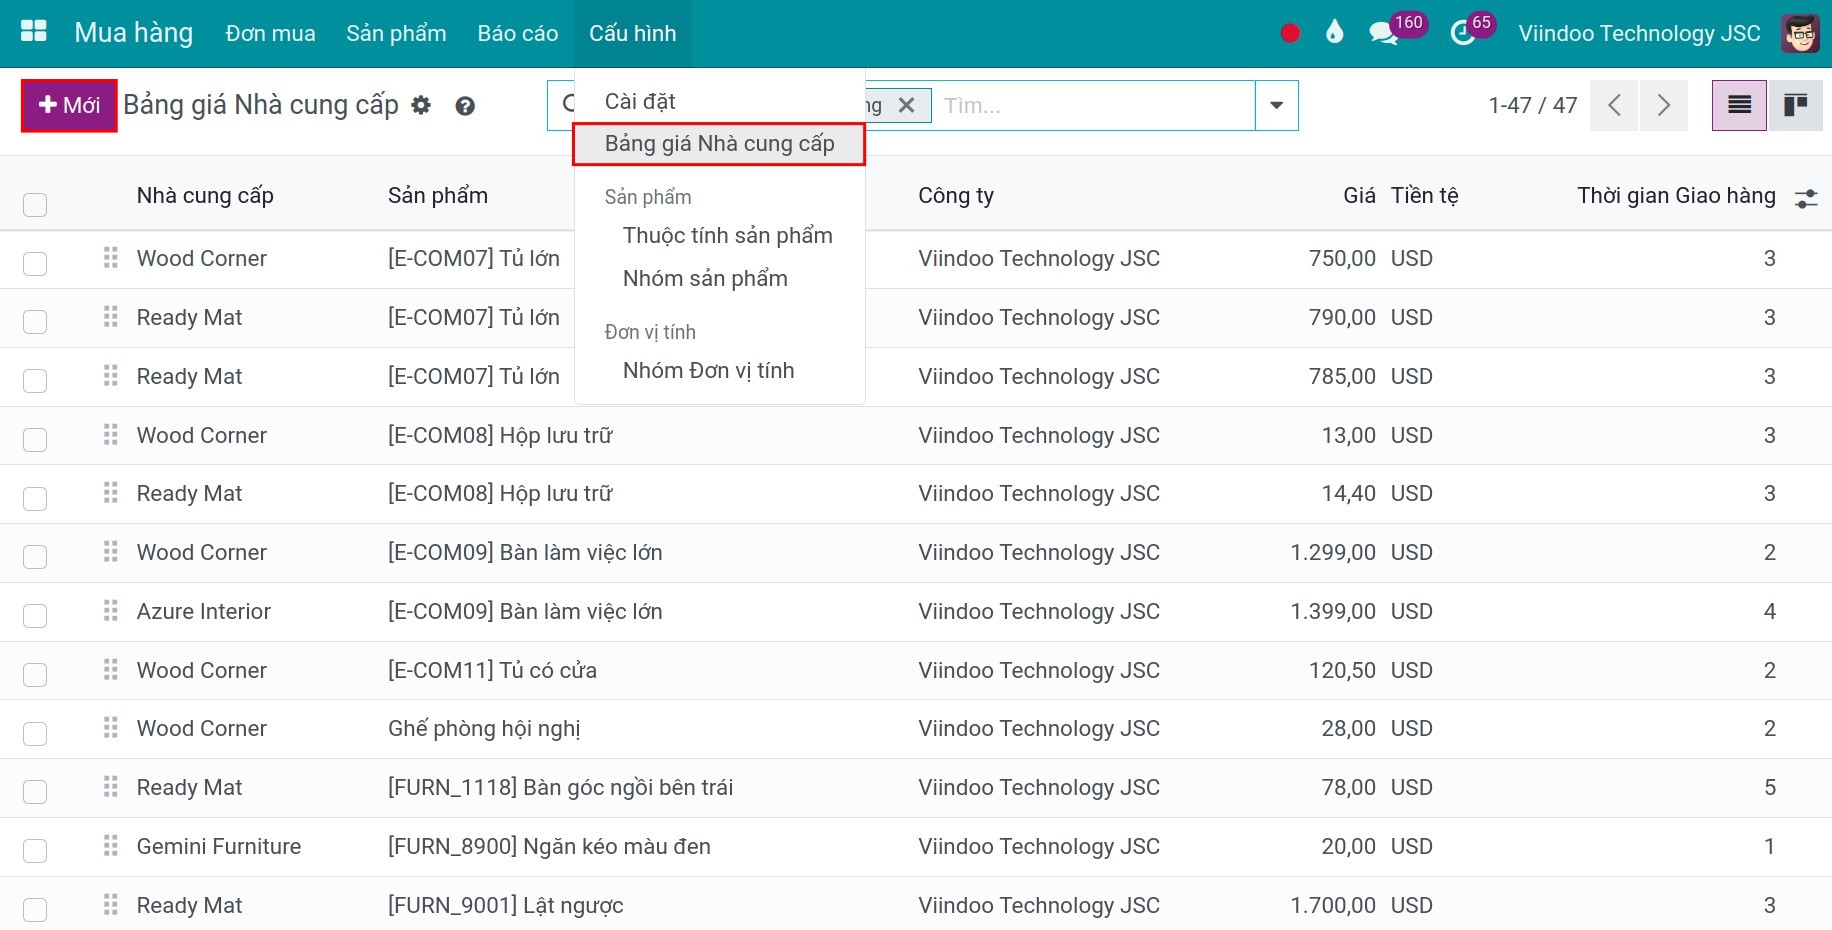This screenshot has height=930, width=1832.
Task: Go to next page arrow
Action: [1663, 105]
